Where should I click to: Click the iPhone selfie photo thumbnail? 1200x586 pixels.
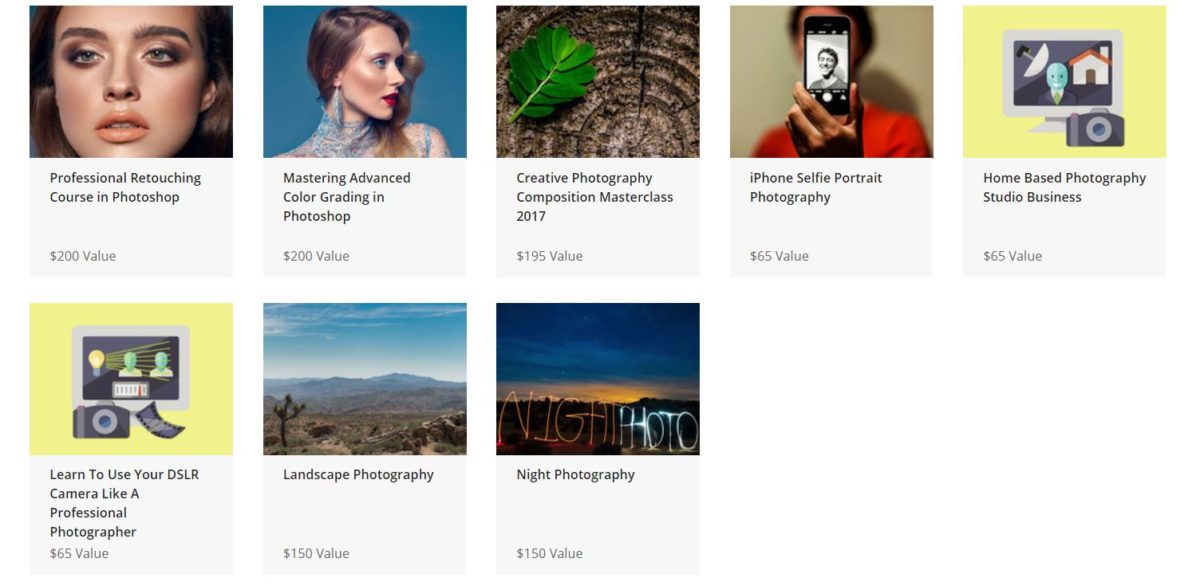click(830, 80)
